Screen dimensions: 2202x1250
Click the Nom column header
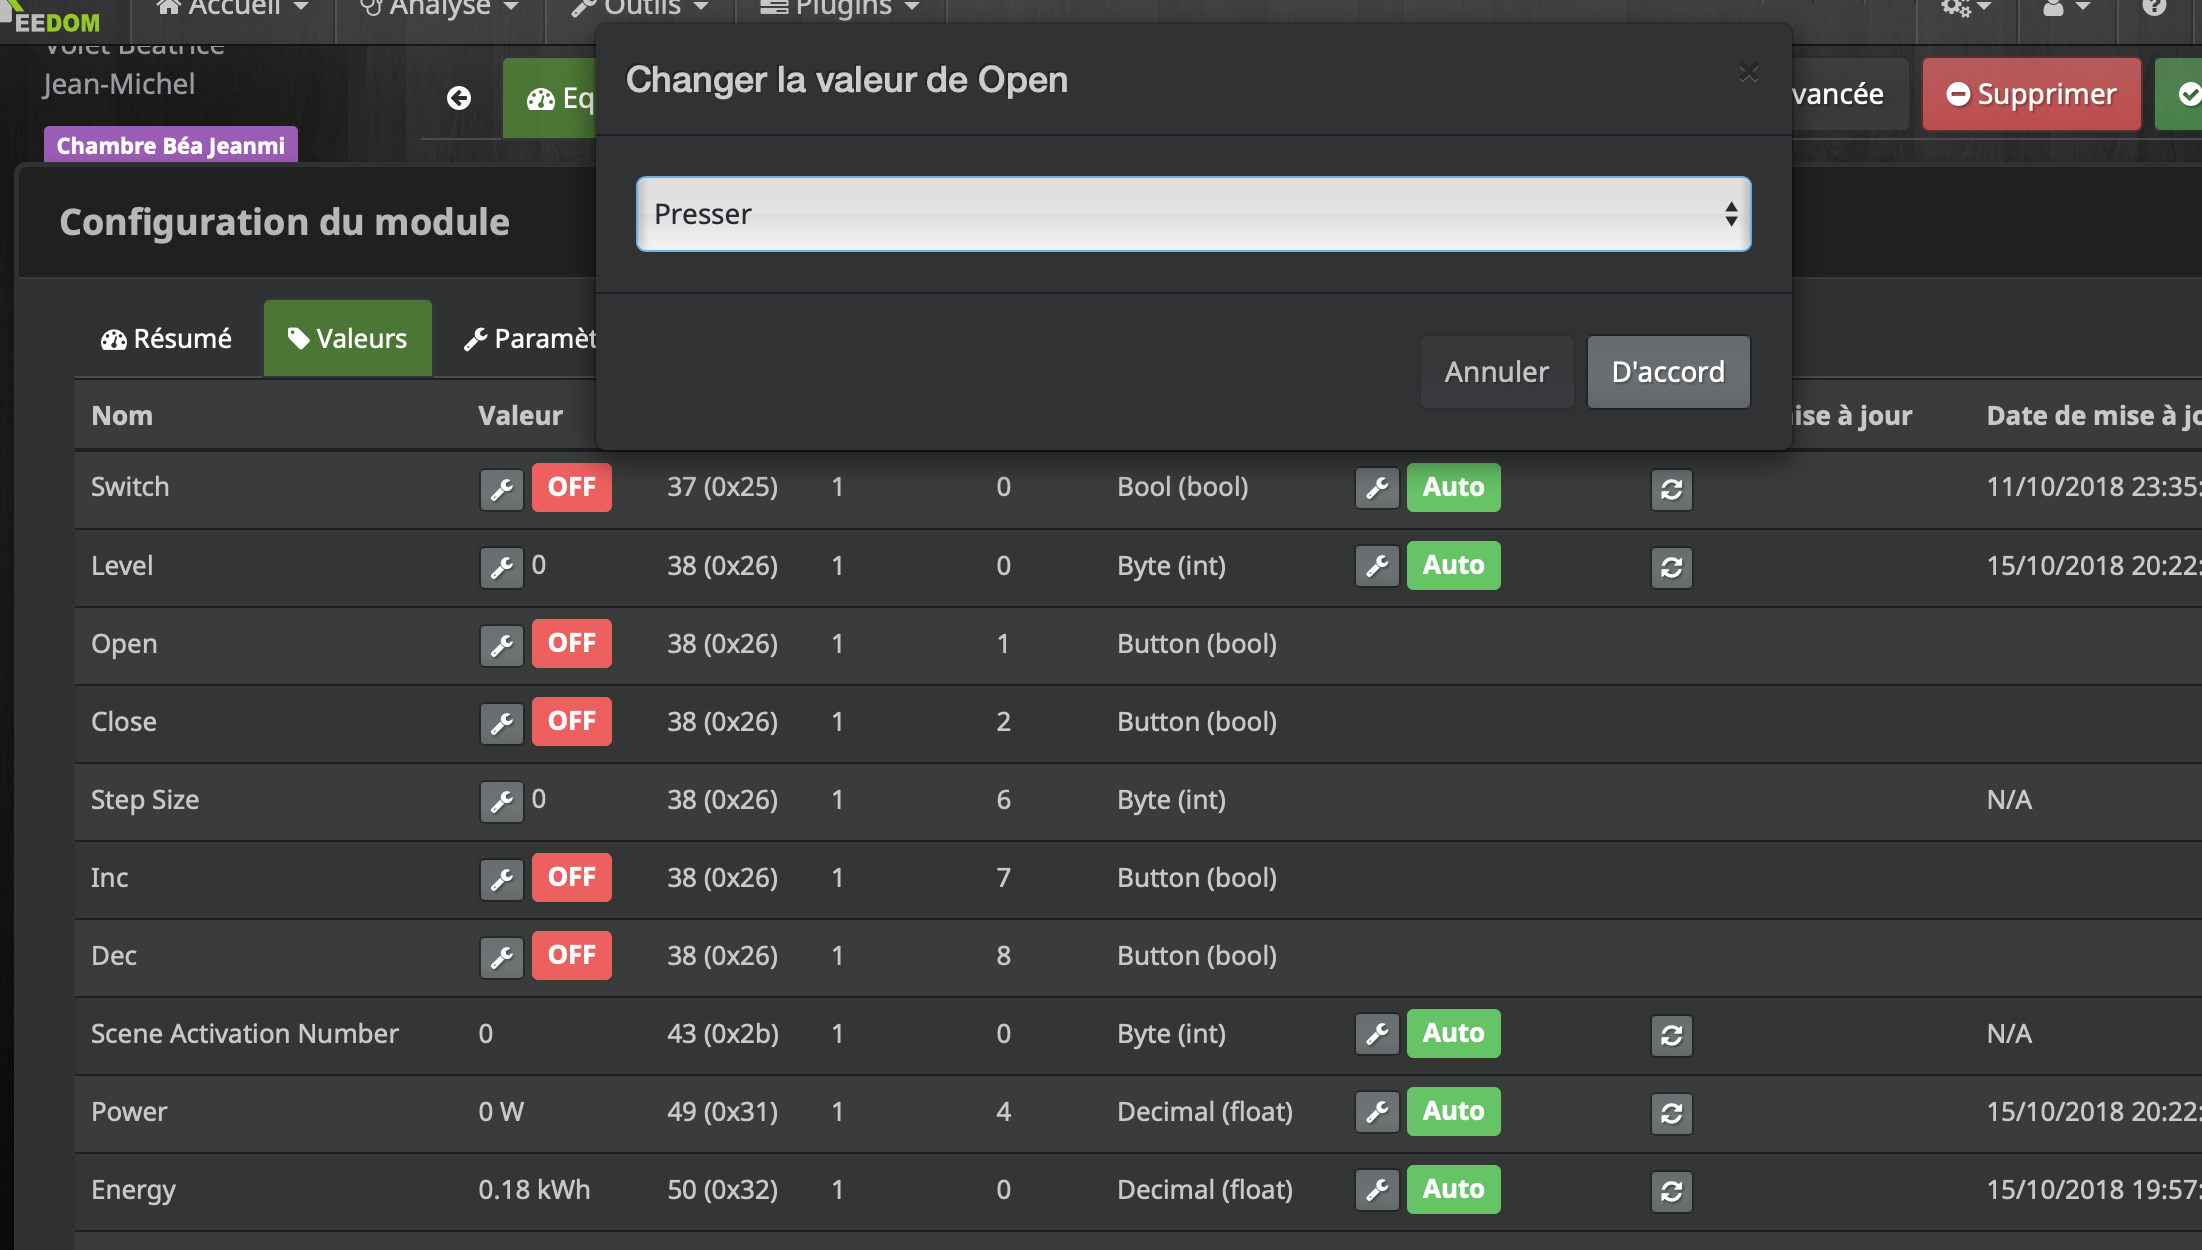122,415
